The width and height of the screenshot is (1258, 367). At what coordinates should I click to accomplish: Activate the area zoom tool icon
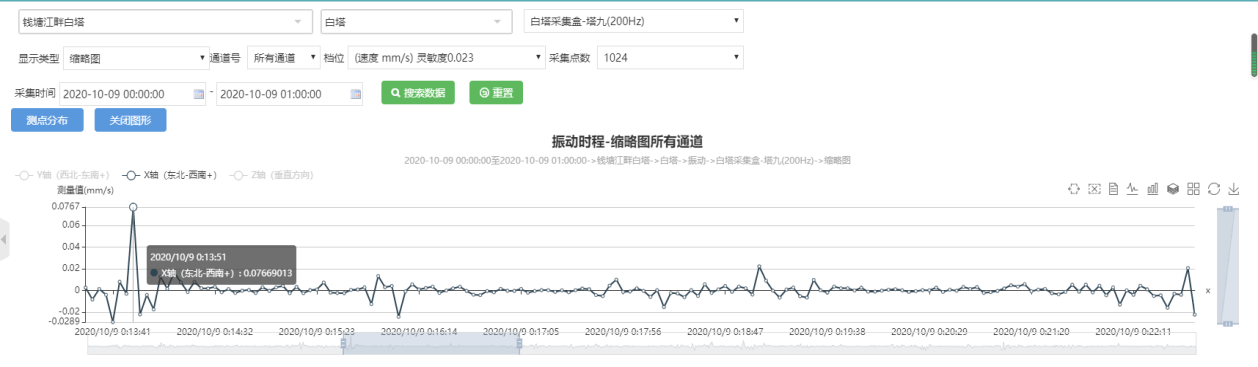pyautogui.click(x=1074, y=188)
